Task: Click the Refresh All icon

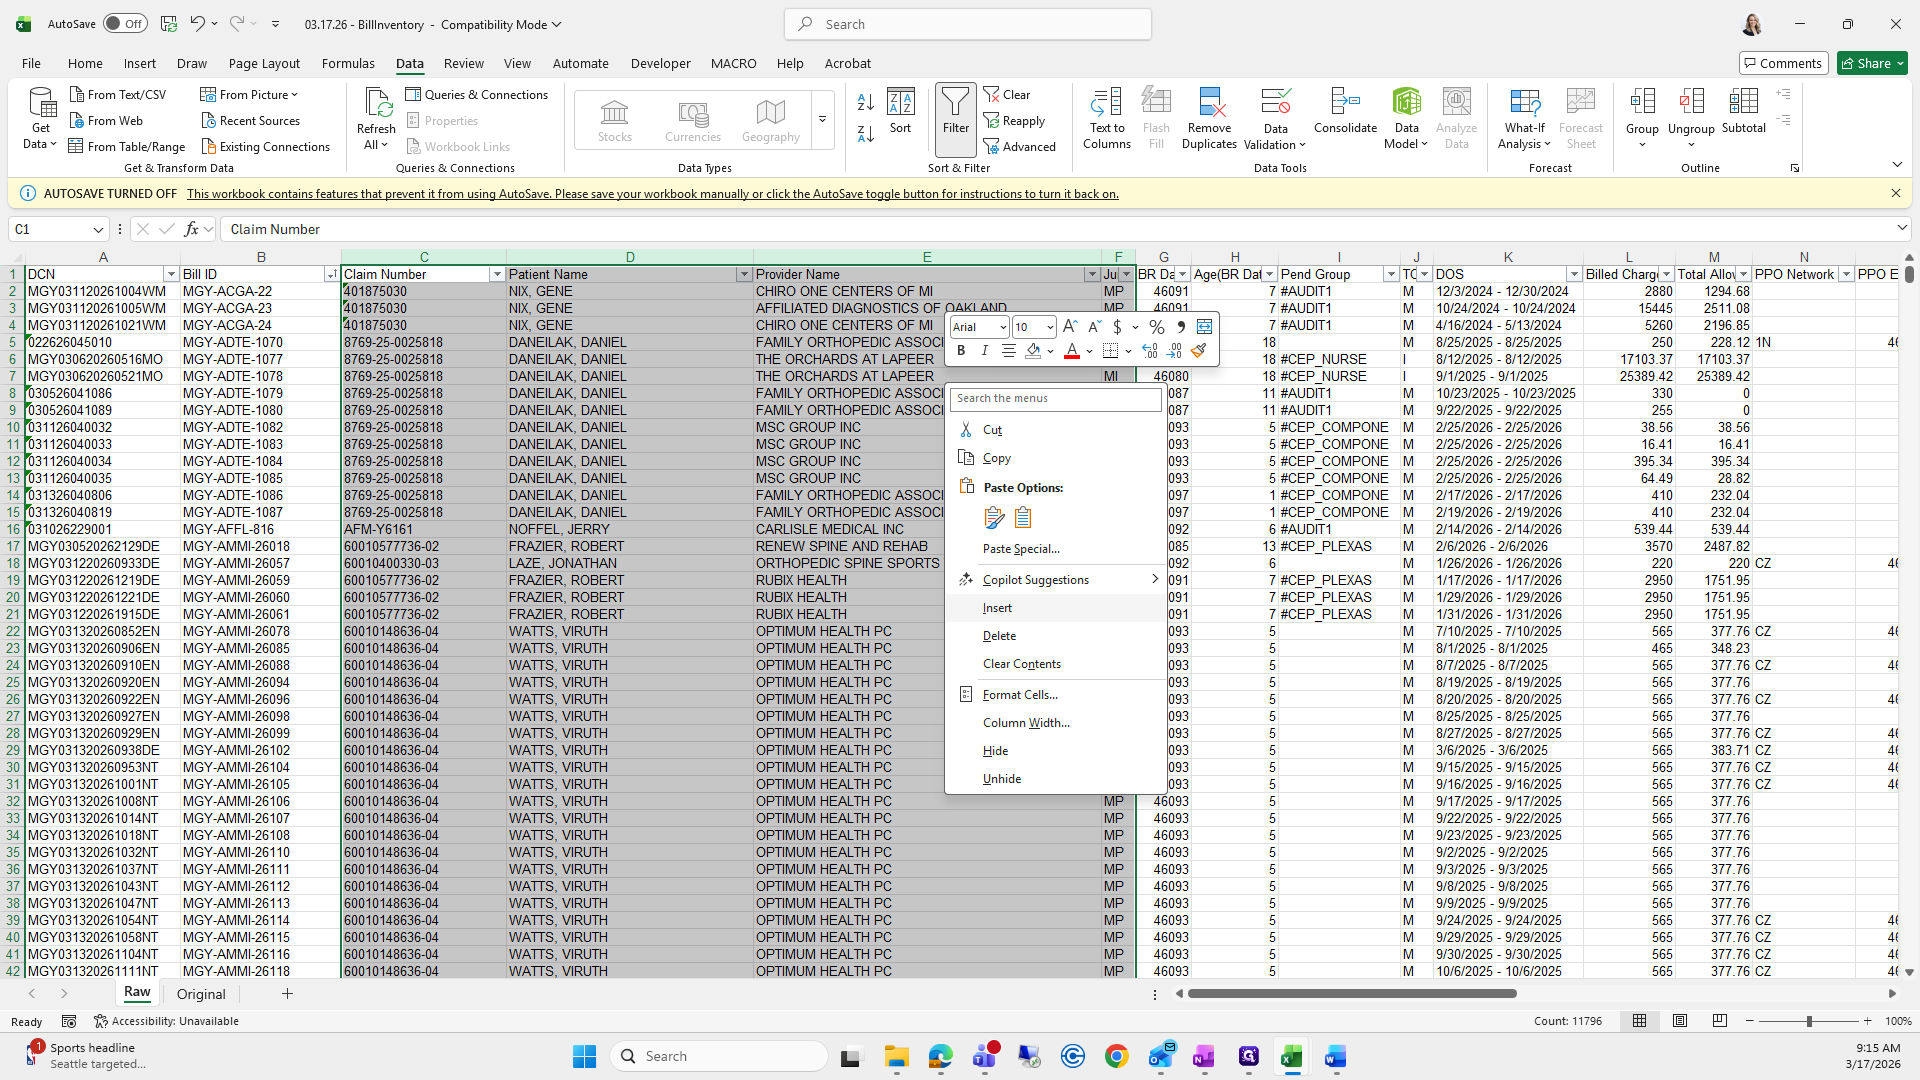Action: (376, 103)
